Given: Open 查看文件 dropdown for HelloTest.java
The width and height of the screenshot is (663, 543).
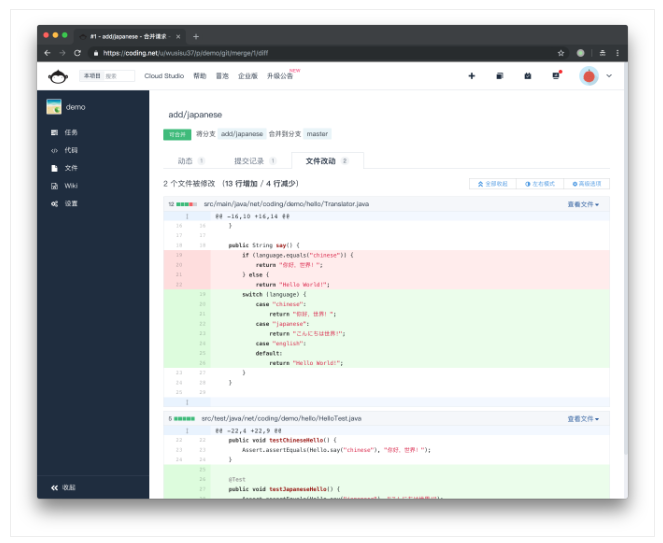Looking at the screenshot, I should [583, 419].
